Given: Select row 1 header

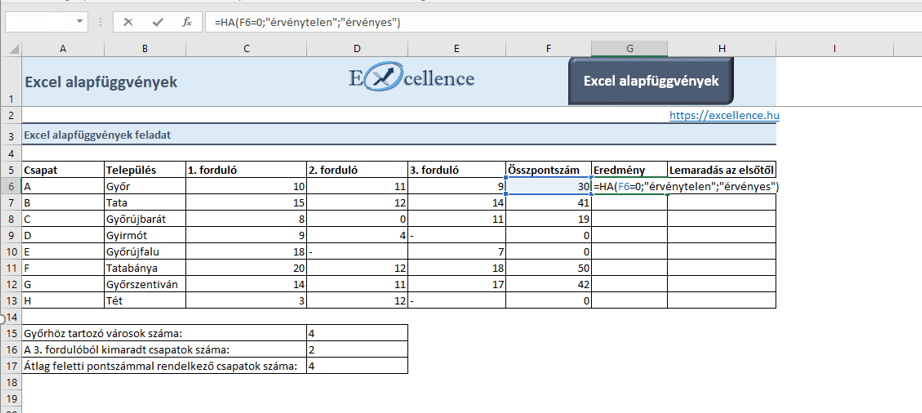Looking at the screenshot, I should click(11, 81).
